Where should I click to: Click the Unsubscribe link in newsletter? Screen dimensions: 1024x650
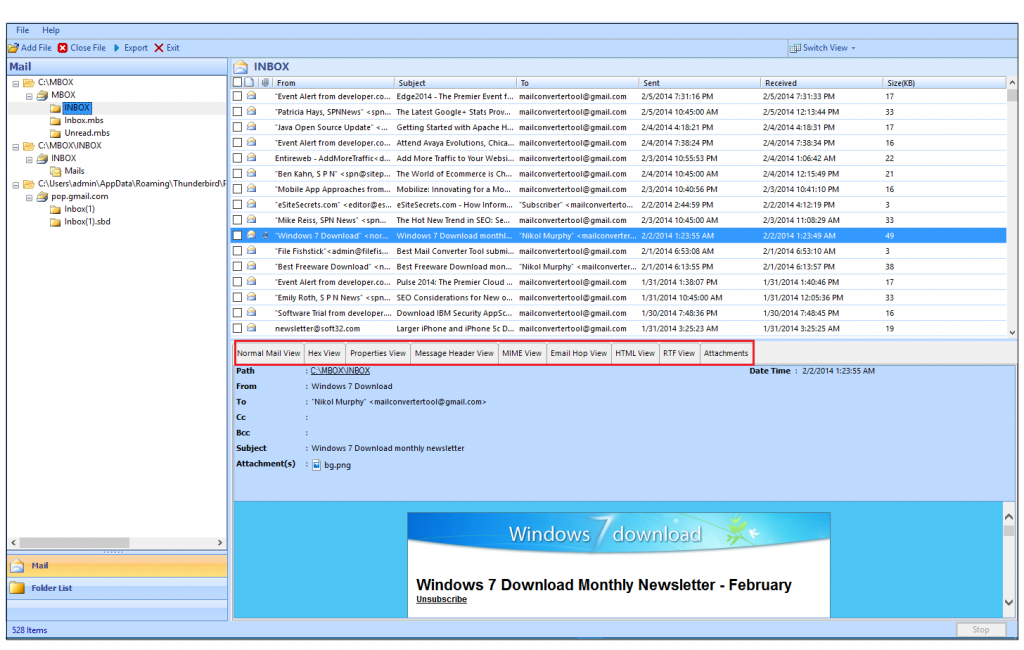(441, 600)
